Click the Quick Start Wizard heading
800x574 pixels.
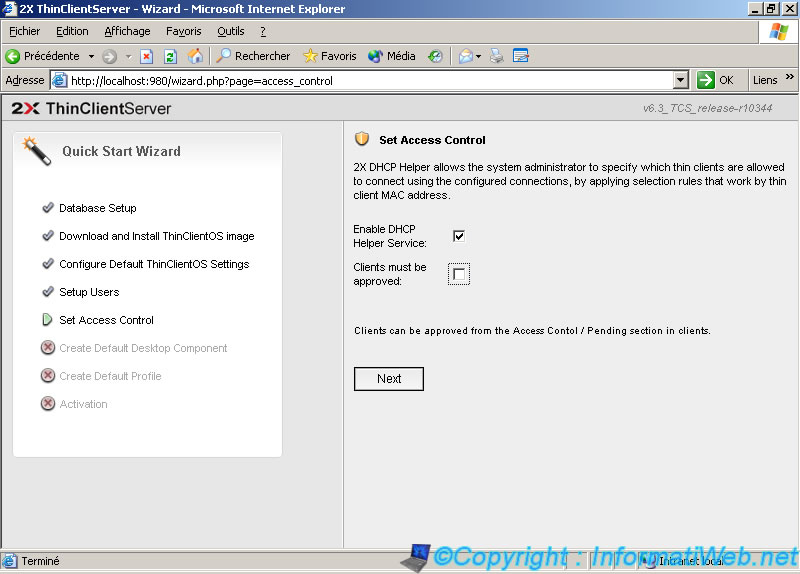click(121, 151)
